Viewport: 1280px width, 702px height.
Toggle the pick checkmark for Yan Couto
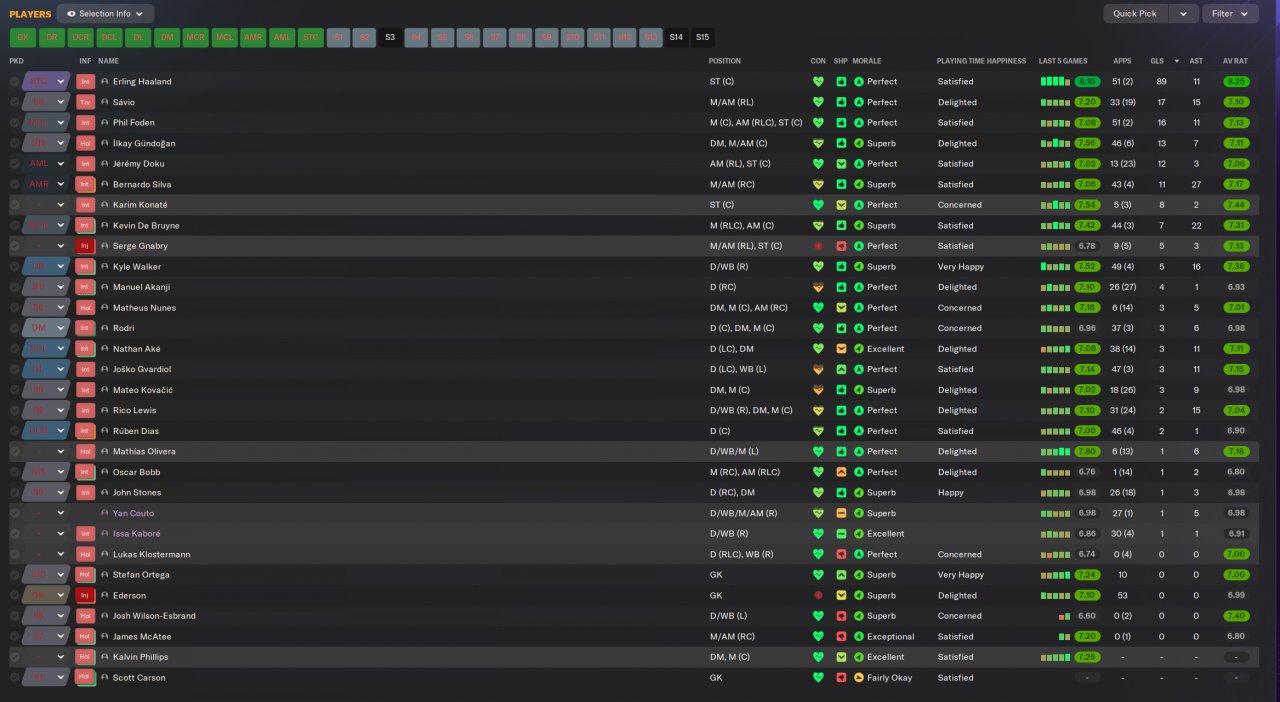pos(14,513)
